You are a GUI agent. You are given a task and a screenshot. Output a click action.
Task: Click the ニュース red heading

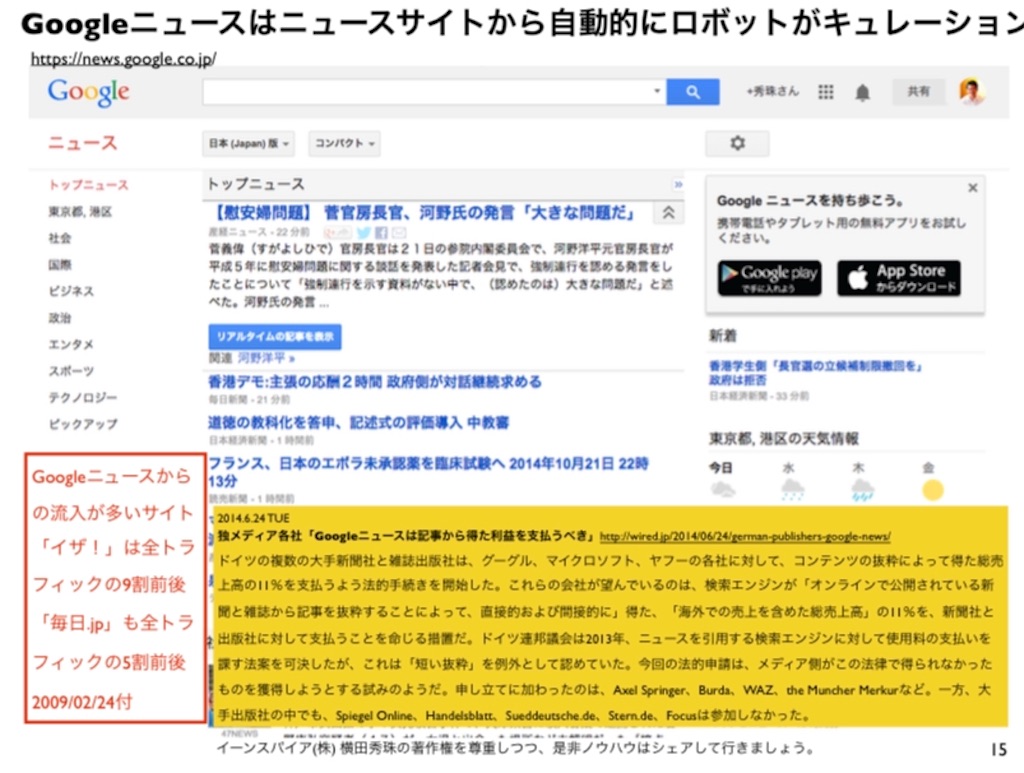pyautogui.click(x=82, y=143)
